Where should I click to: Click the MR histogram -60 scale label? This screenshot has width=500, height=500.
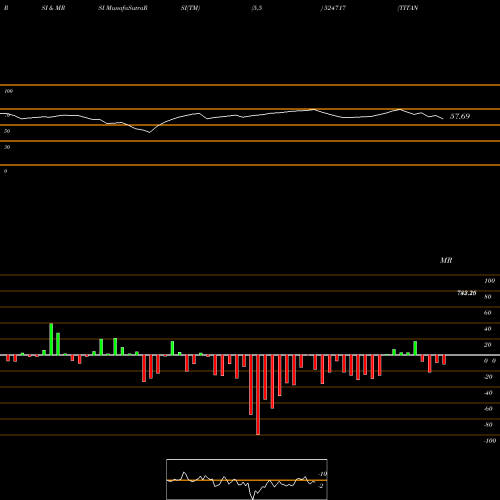tap(488, 409)
